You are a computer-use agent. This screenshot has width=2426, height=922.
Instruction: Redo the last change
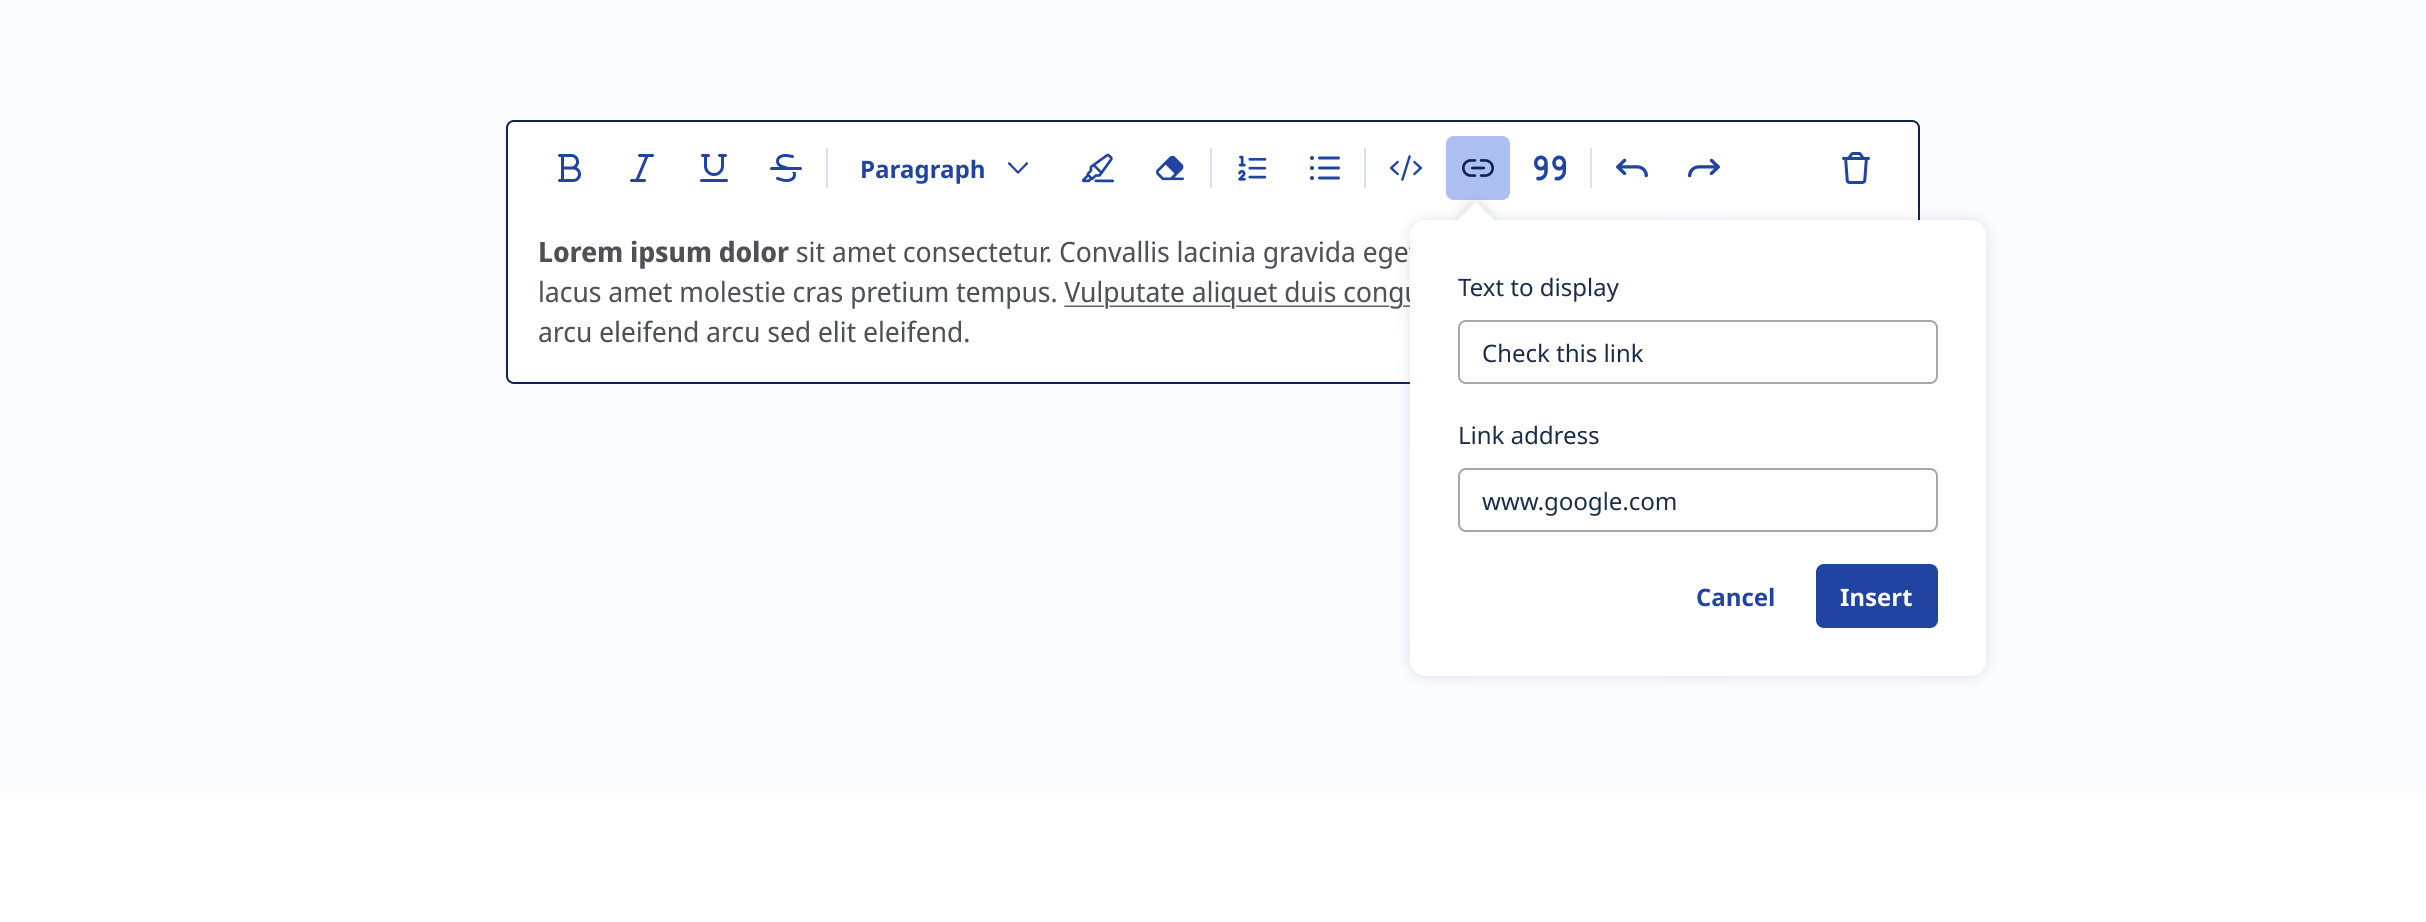pyautogui.click(x=1703, y=168)
